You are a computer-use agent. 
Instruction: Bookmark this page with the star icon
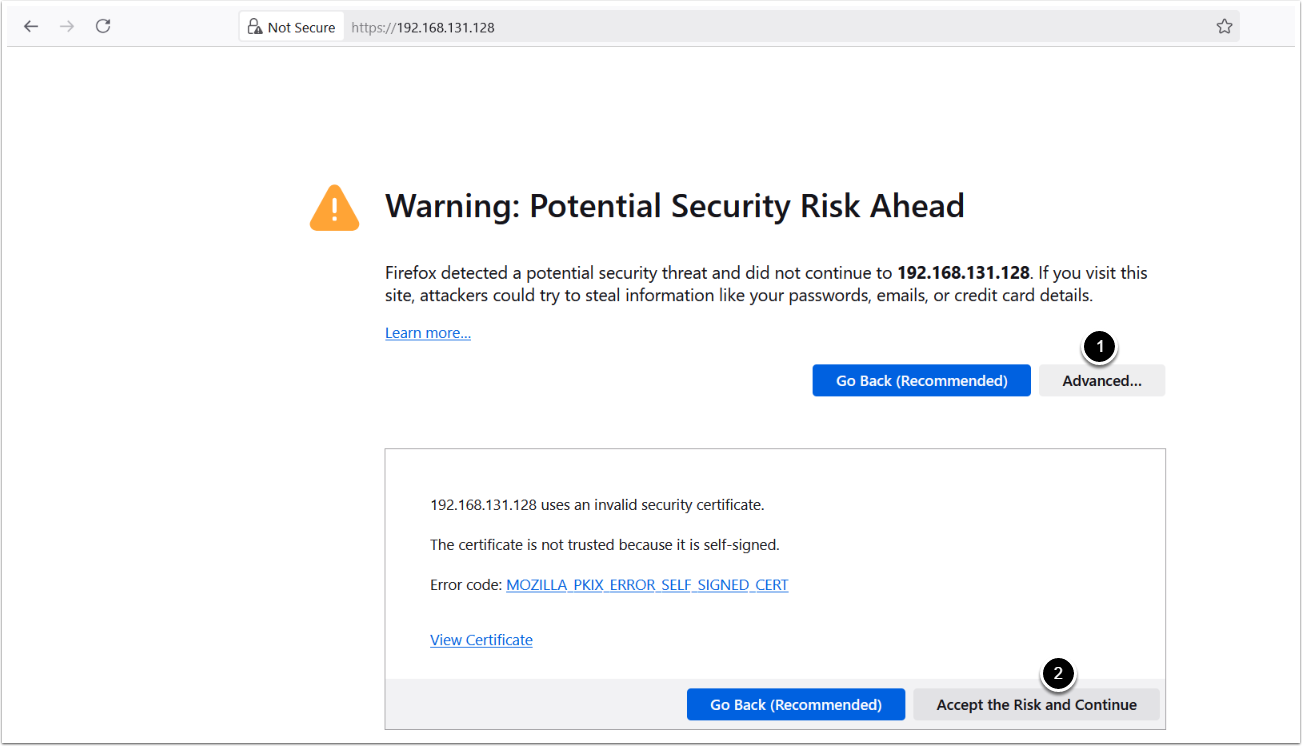pos(1224,27)
